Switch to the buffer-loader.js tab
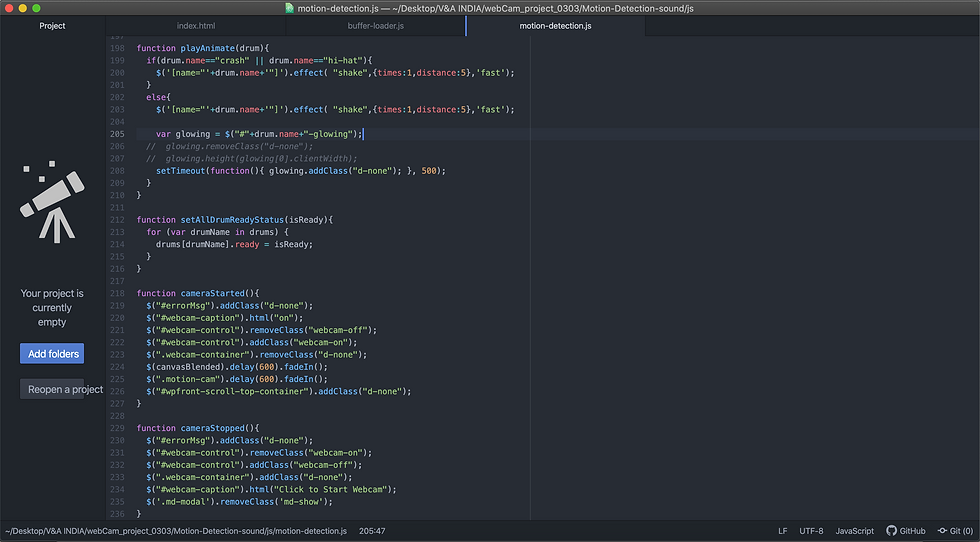980x542 pixels. tap(376, 26)
